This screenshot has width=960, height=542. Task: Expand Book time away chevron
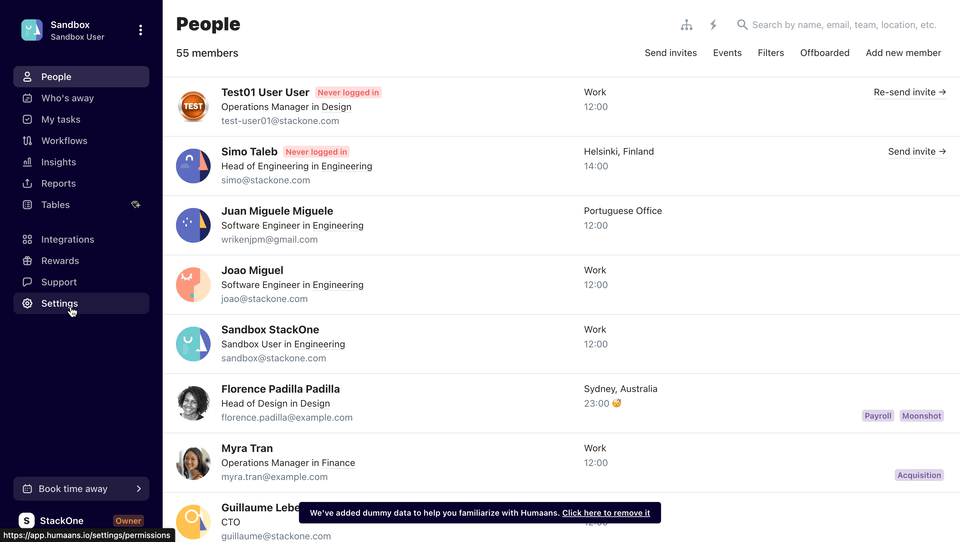[x=139, y=489]
